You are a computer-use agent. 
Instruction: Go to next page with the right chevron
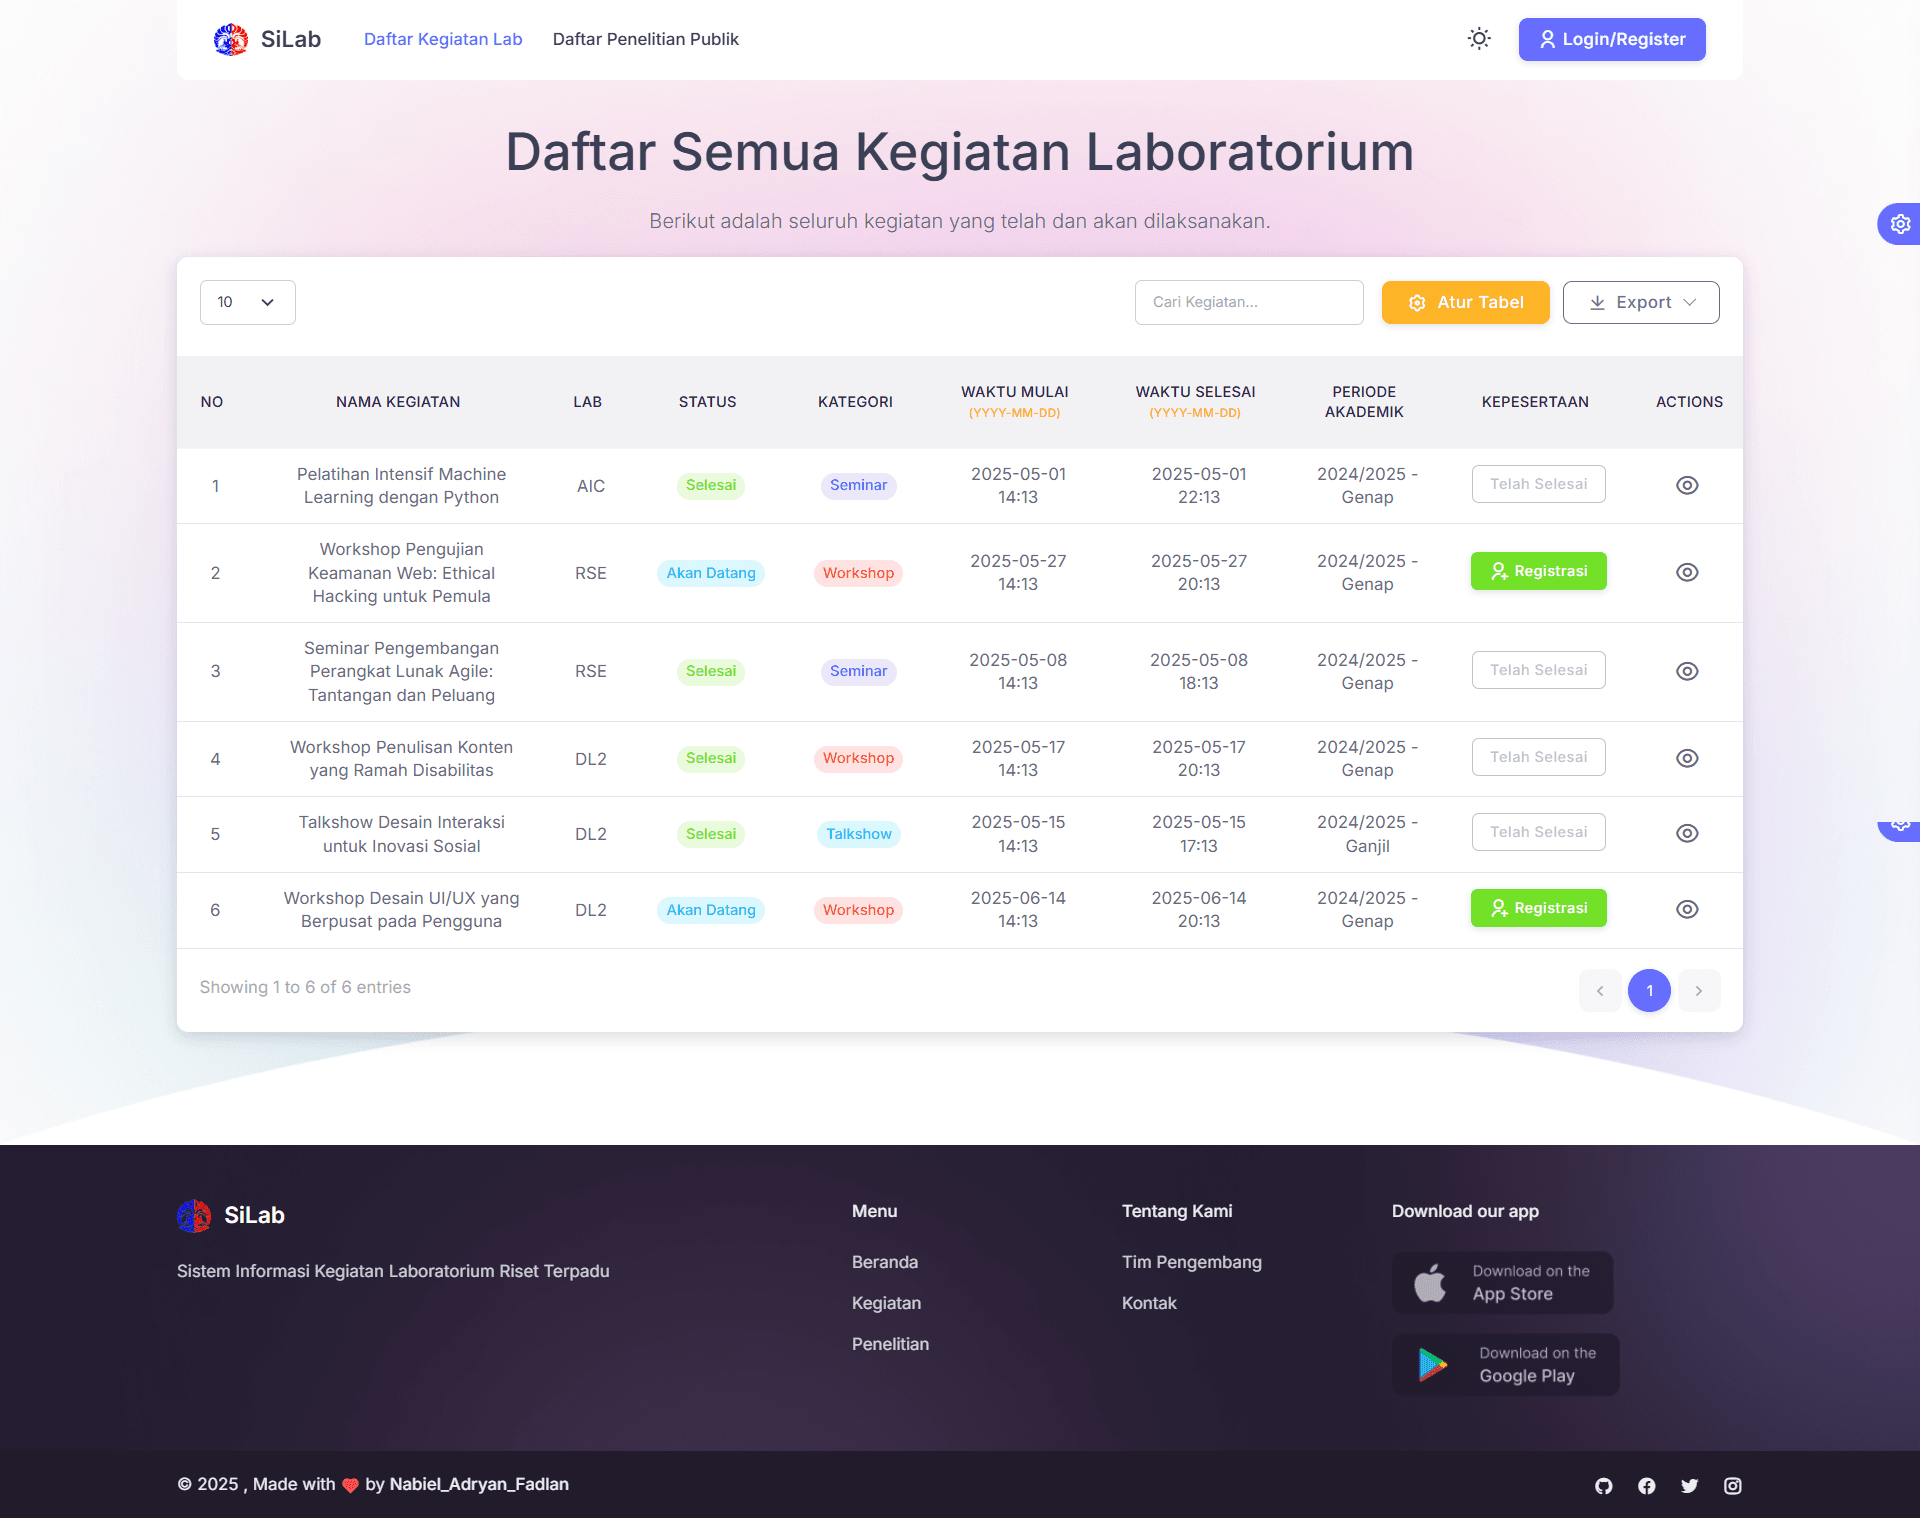(x=1698, y=991)
